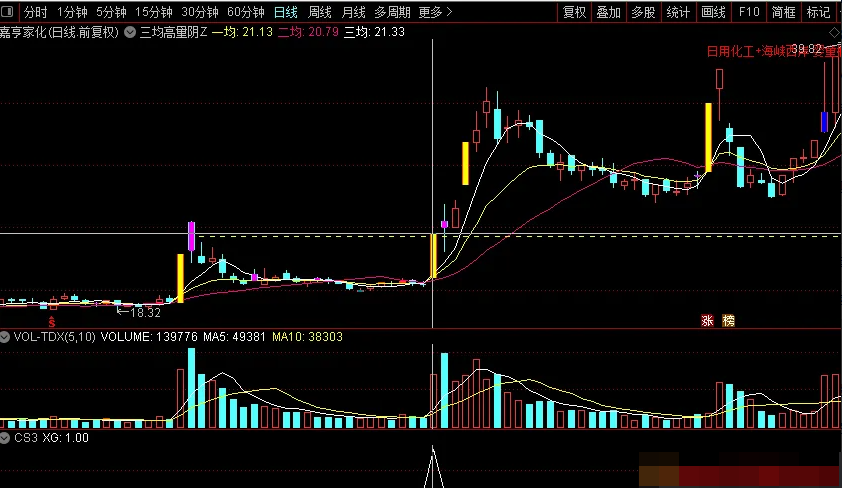Click the F10 company info button

click(748, 12)
